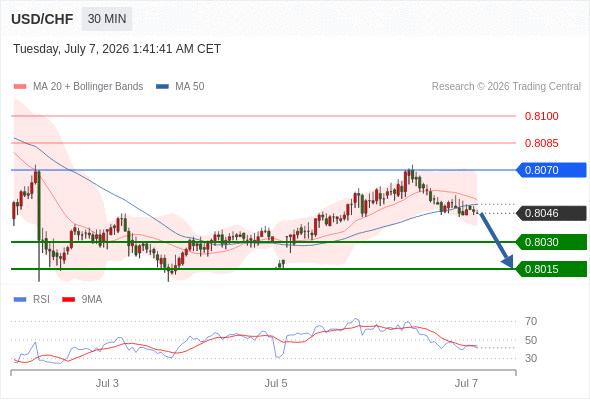
Task: Click the MA 50 legend swatch
Action: (x=162, y=87)
